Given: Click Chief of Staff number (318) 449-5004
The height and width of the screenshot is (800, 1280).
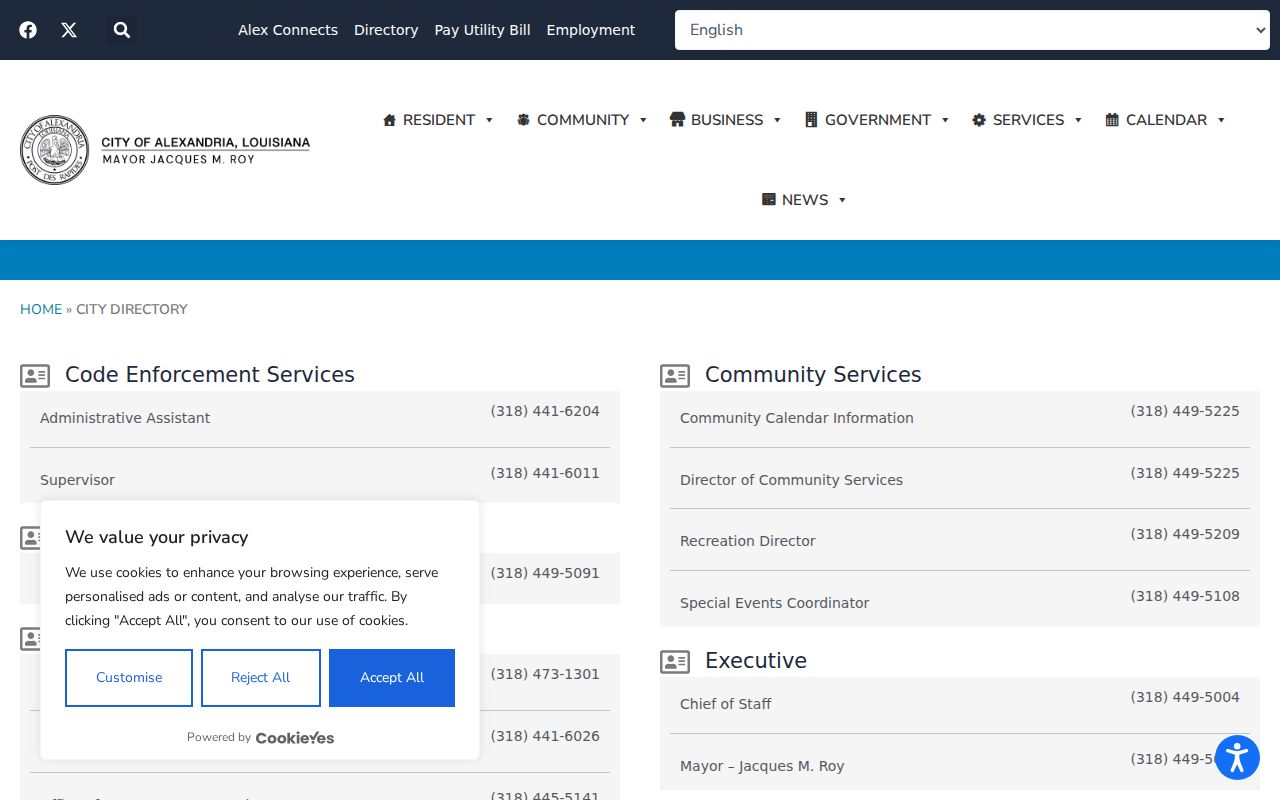Looking at the screenshot, I should pyautogui.click(x=1185, y=697).
